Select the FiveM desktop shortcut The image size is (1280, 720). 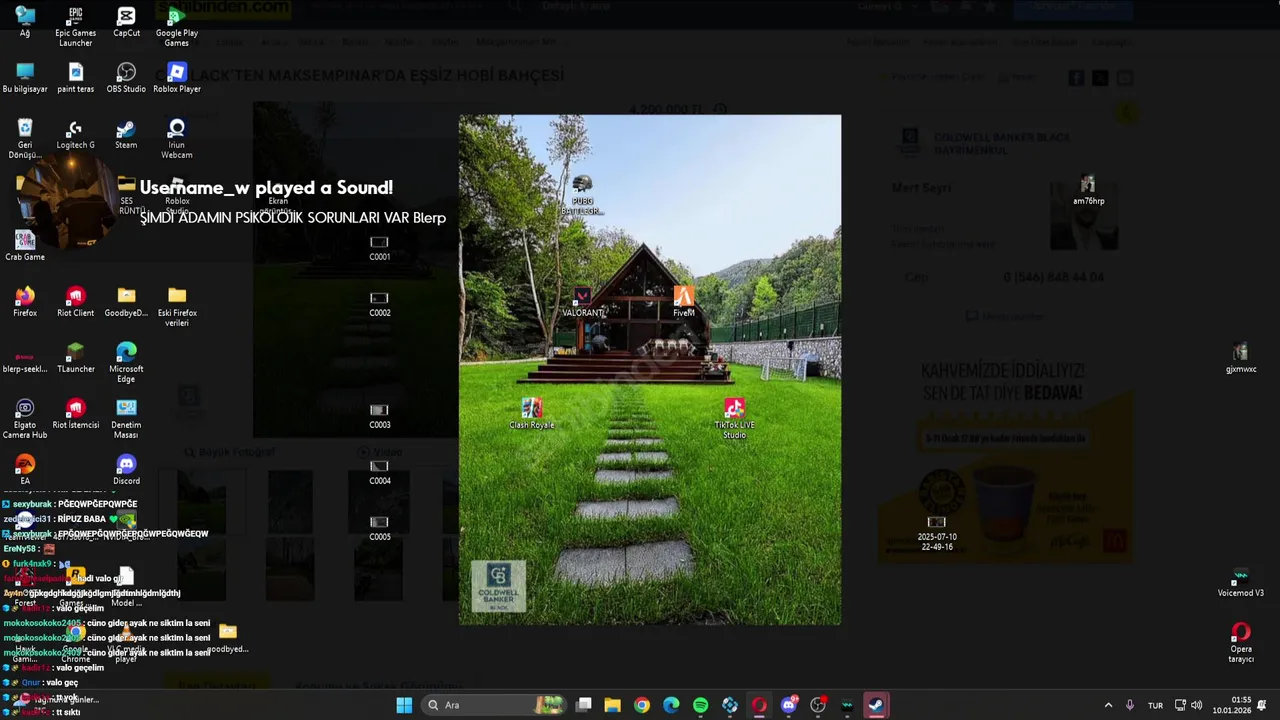[684, 302]
